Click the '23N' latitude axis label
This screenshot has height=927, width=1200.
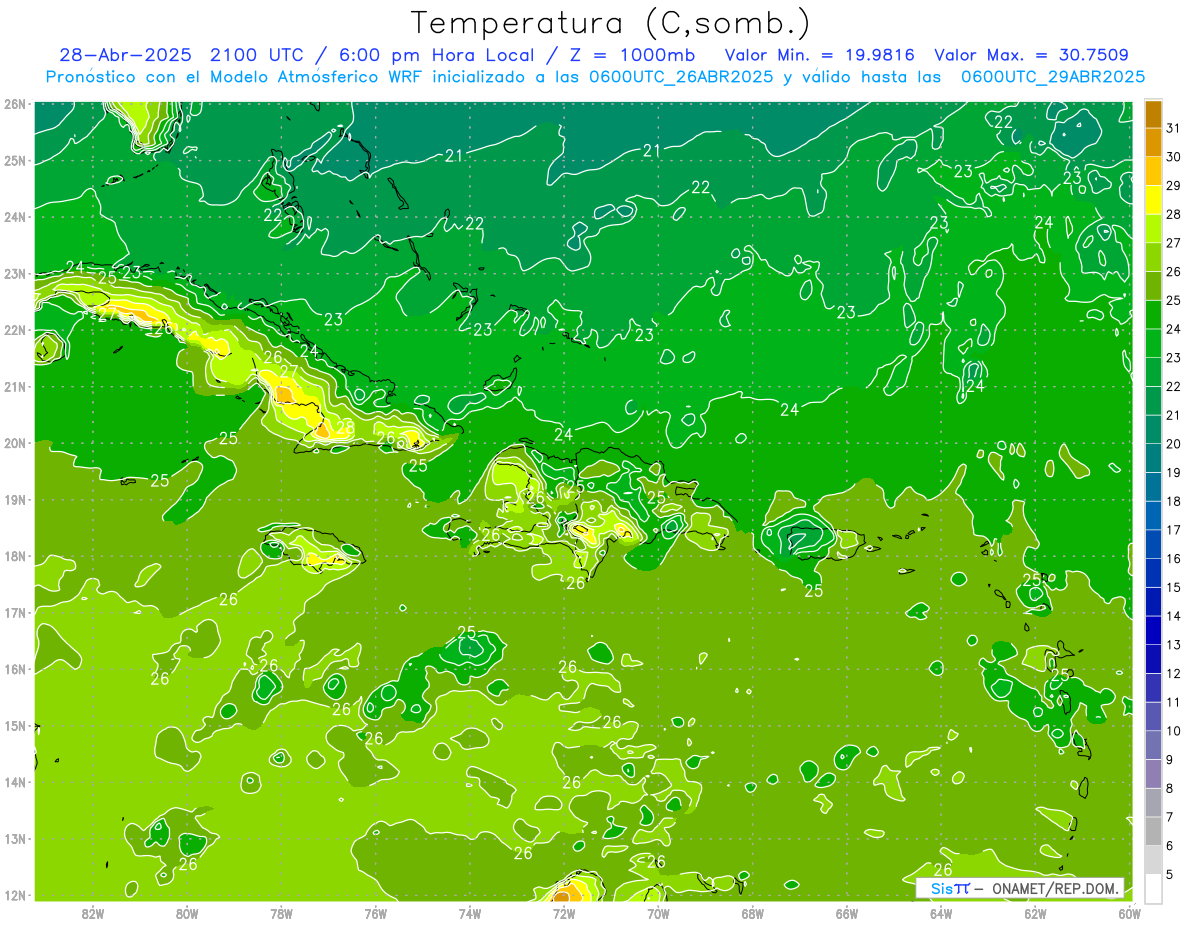click(x=16, y=273)
